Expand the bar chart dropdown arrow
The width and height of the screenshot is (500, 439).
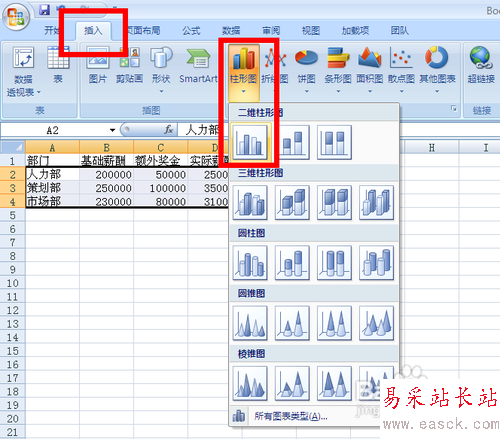point(338,91)
